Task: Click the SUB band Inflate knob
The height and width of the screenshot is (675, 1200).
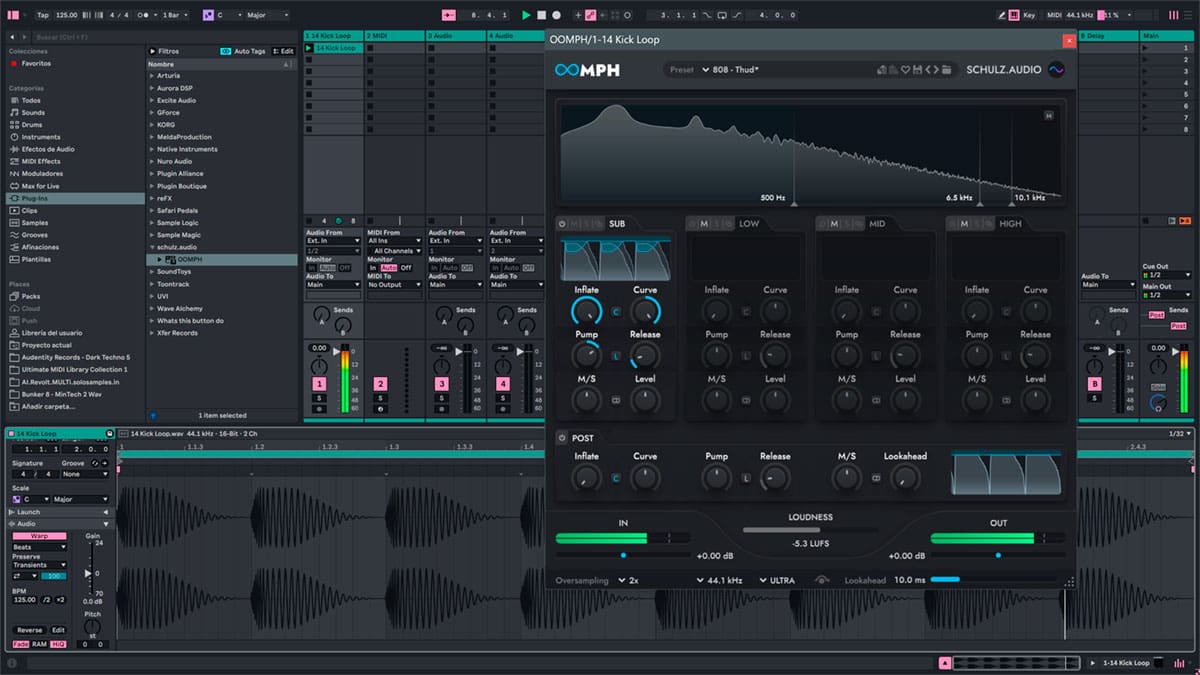Action: coord(587,312)
